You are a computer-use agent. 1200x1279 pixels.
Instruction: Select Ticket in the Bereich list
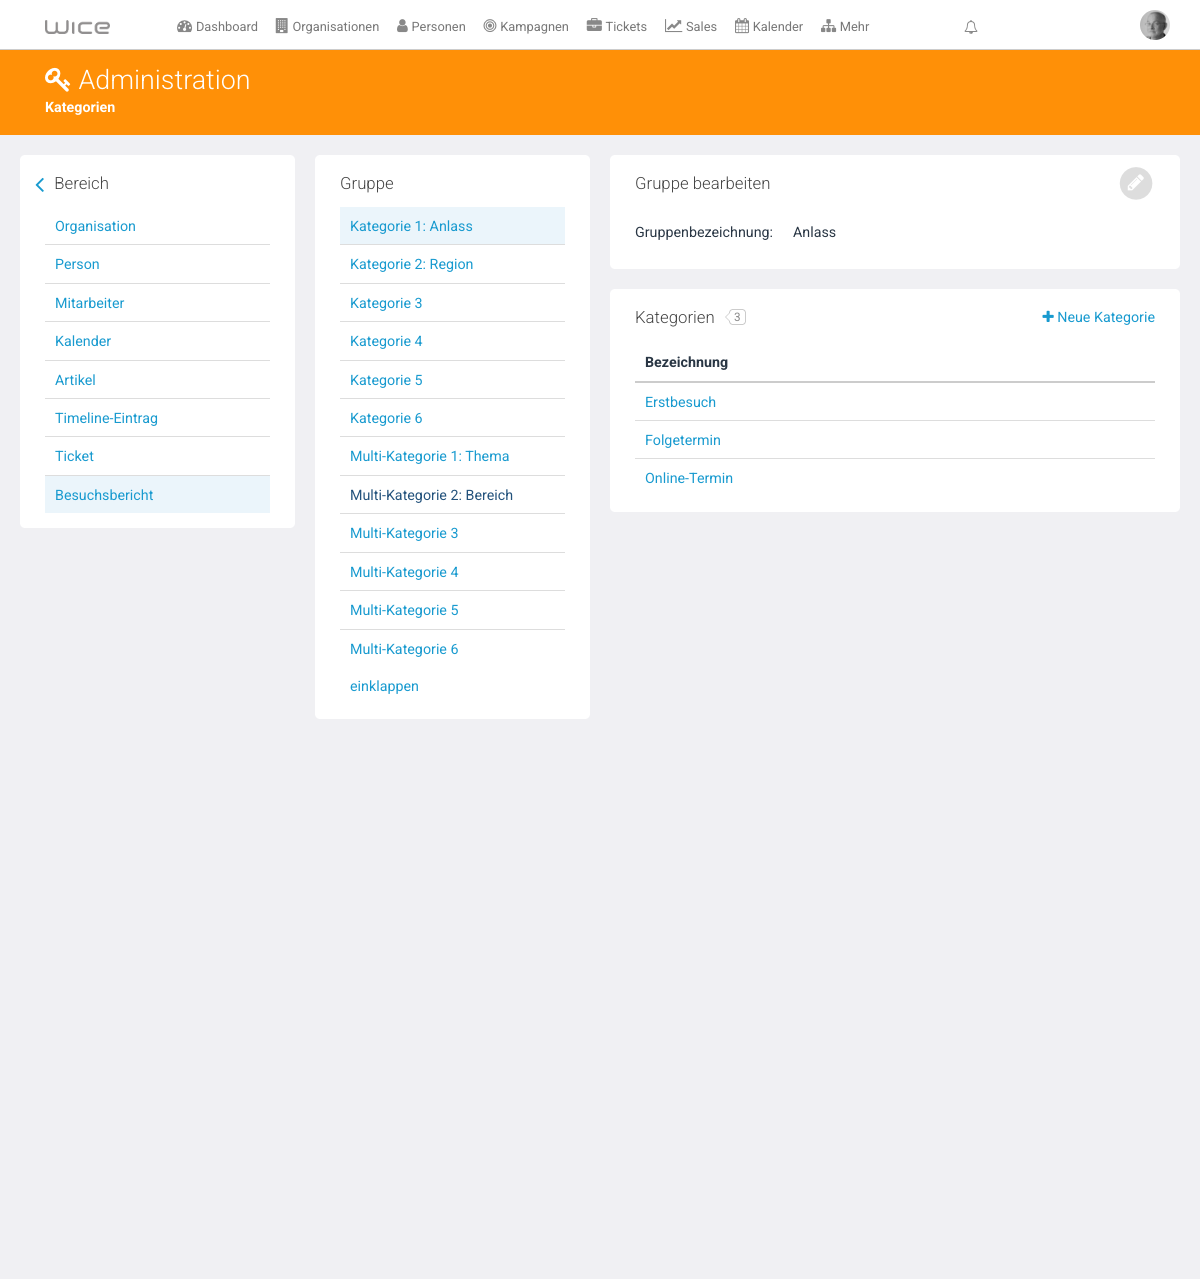pyautogui.click(x=157, y=456)
